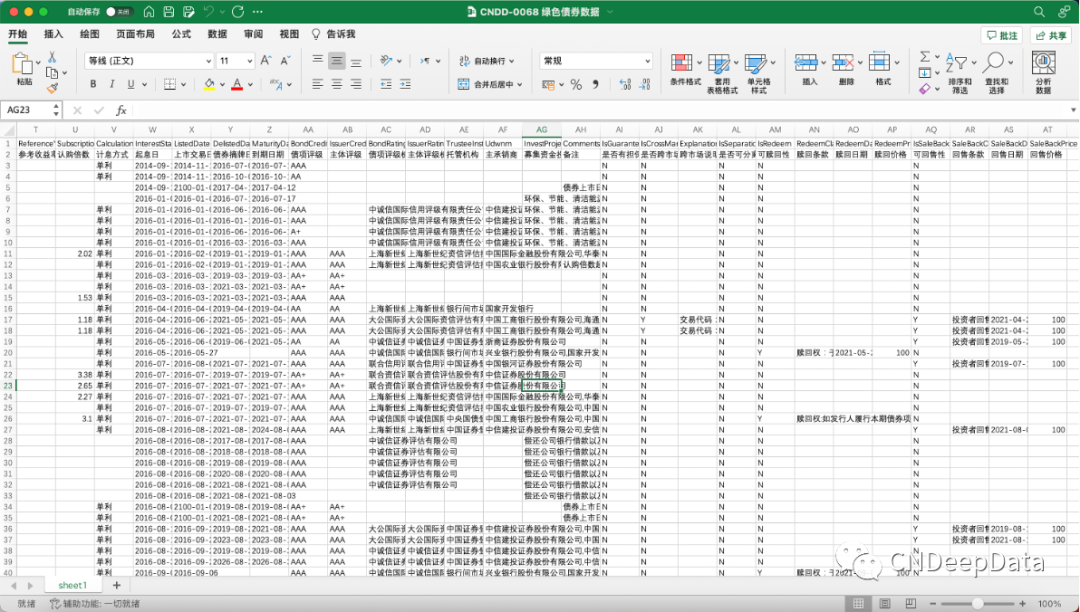Click the insert function fx button
1080x612 pixels.
click(121, 110)
